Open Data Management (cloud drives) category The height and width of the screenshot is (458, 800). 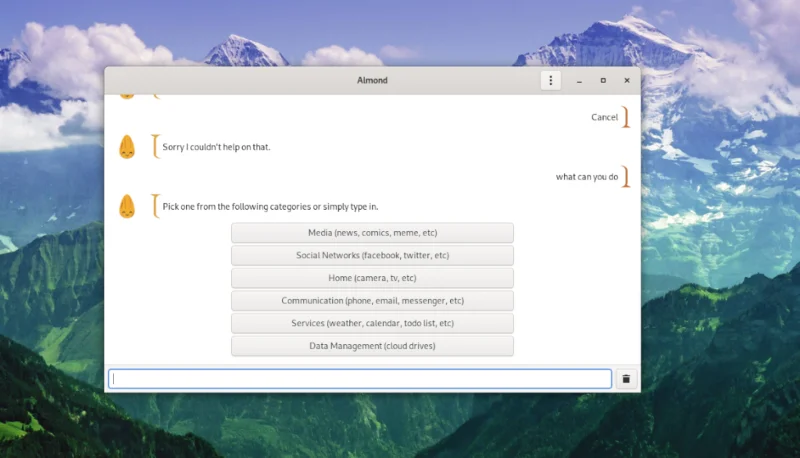(372, 346)
